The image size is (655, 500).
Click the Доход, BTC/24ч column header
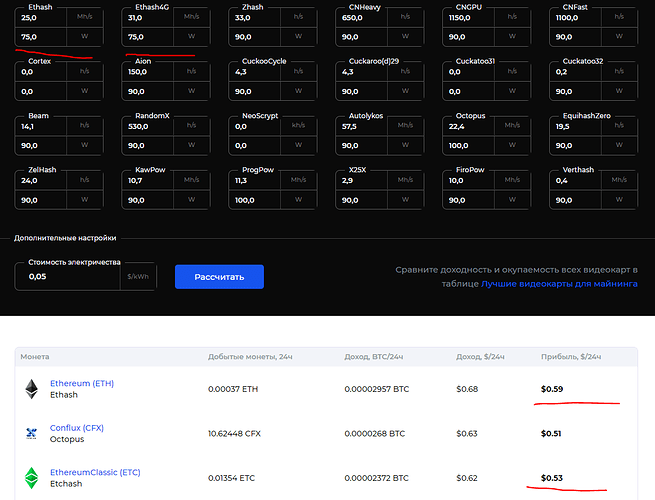coord(374,357)
